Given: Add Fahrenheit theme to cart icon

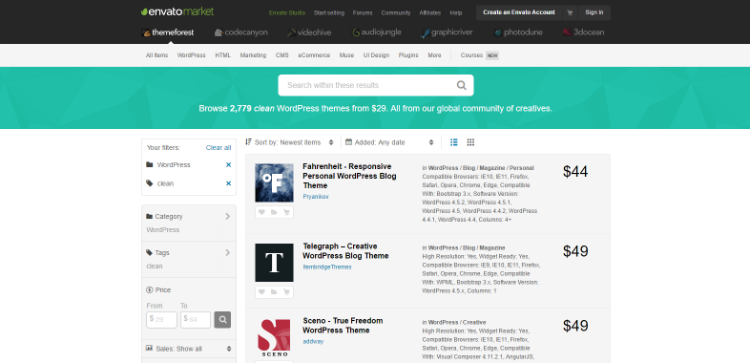Looking at the screenshot, I should (286, 212).
